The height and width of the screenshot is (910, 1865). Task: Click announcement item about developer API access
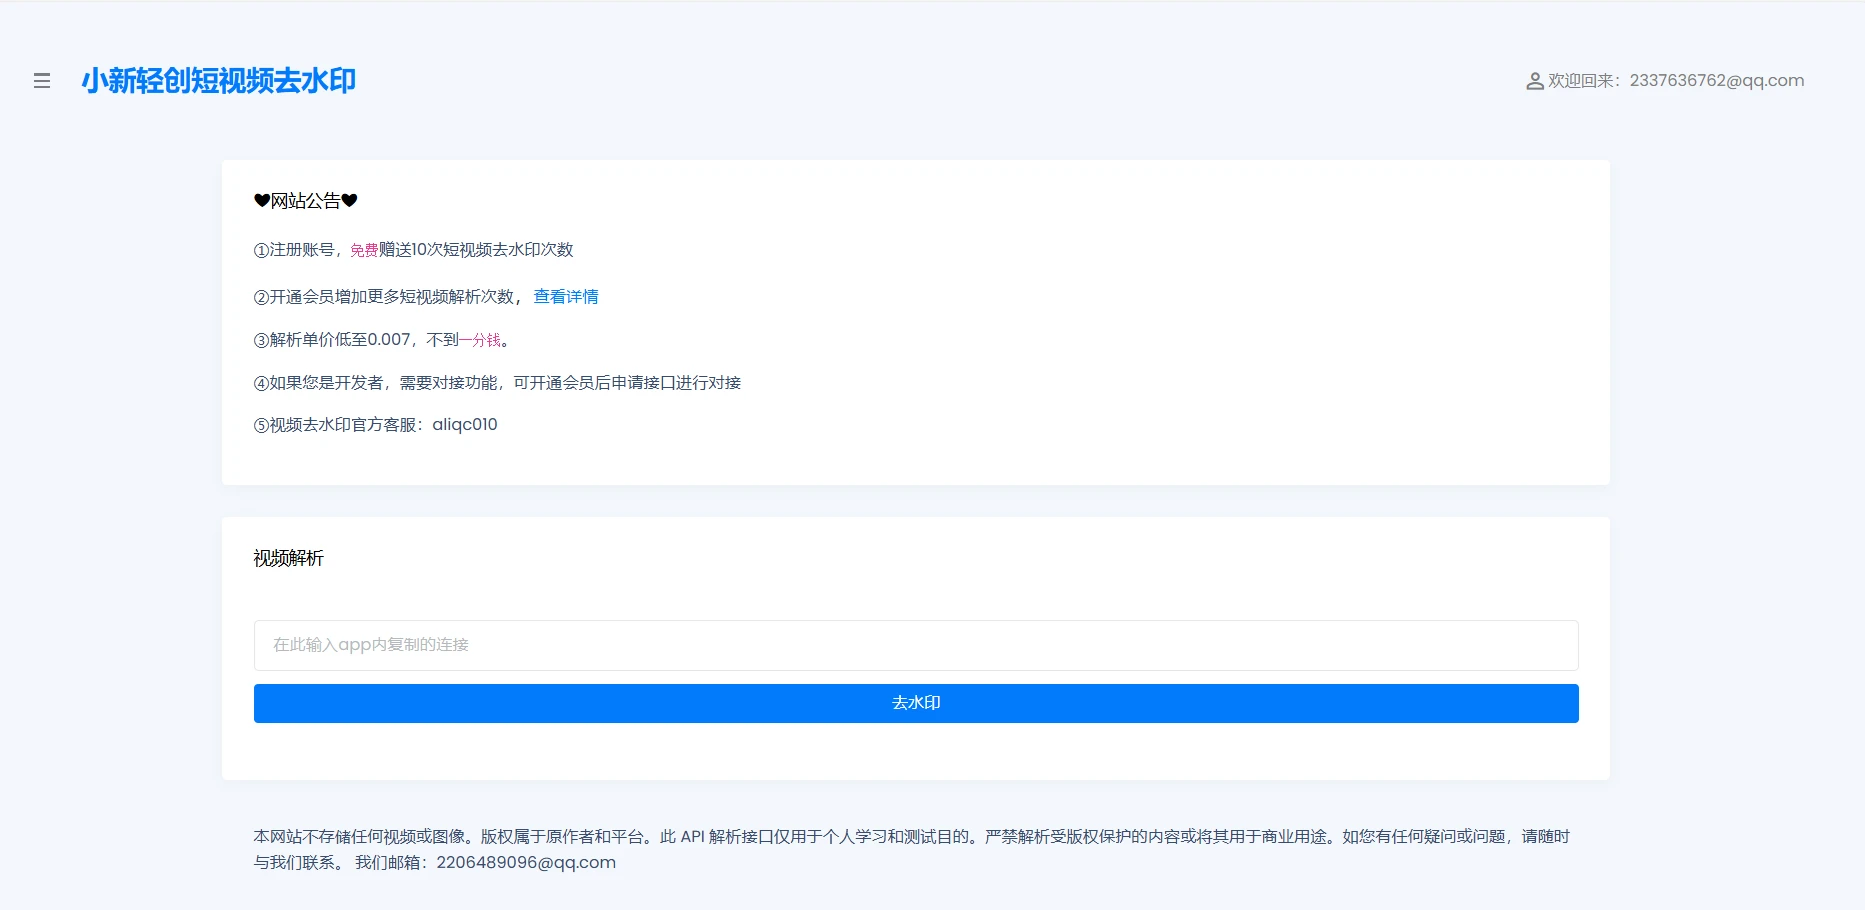point(498,382)
